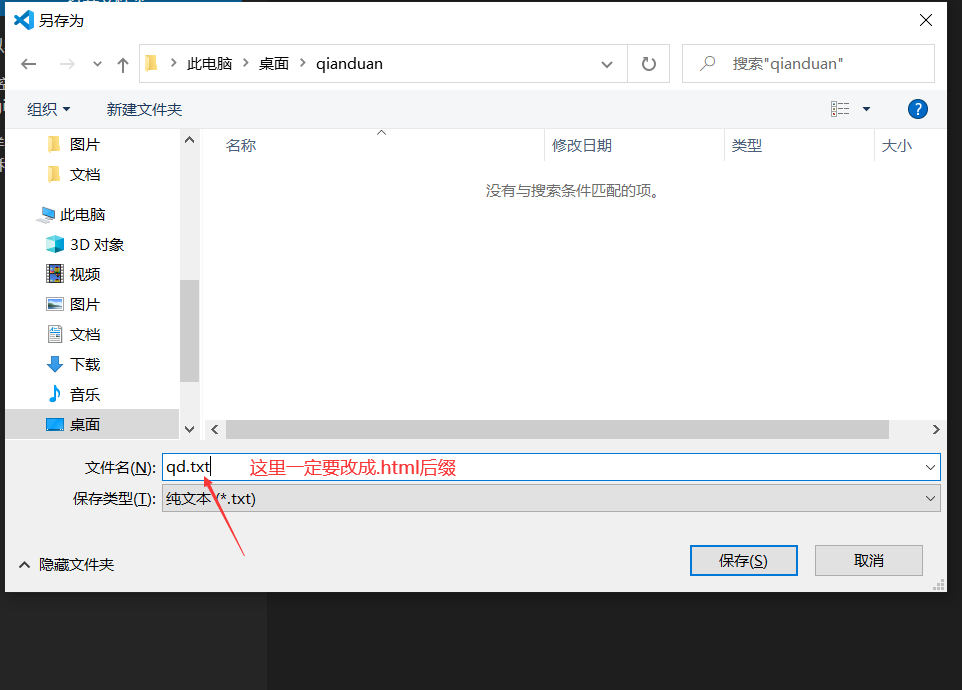
Task: Click the 取消 cancel button
Action: [x=868, y=560]
